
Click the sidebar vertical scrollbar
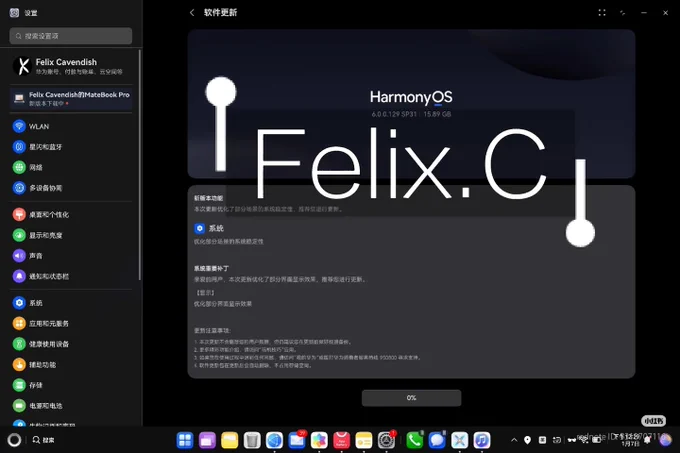click(140, 165)
